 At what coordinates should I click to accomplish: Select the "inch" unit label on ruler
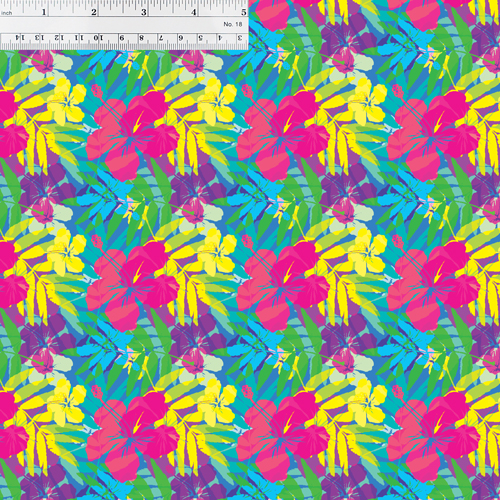[6, 13]
